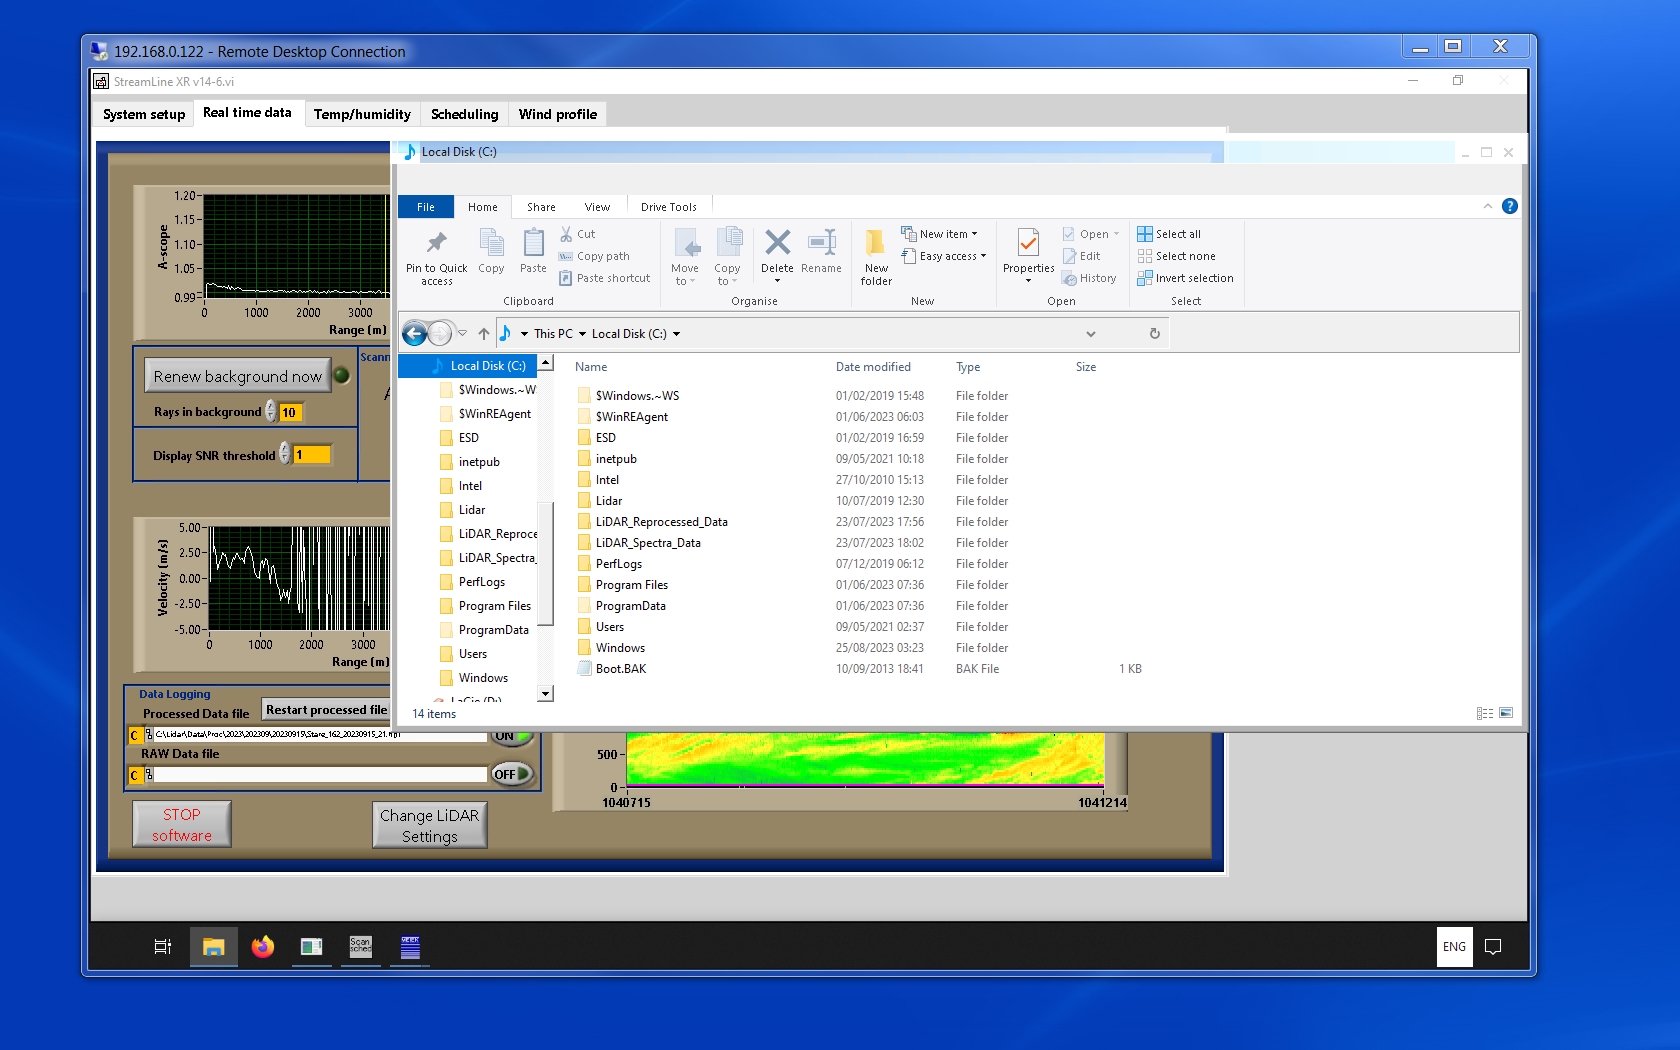The image size is (1680, 1050).
Task: Open Properties from the ribbon
Action: (1028, 243)
